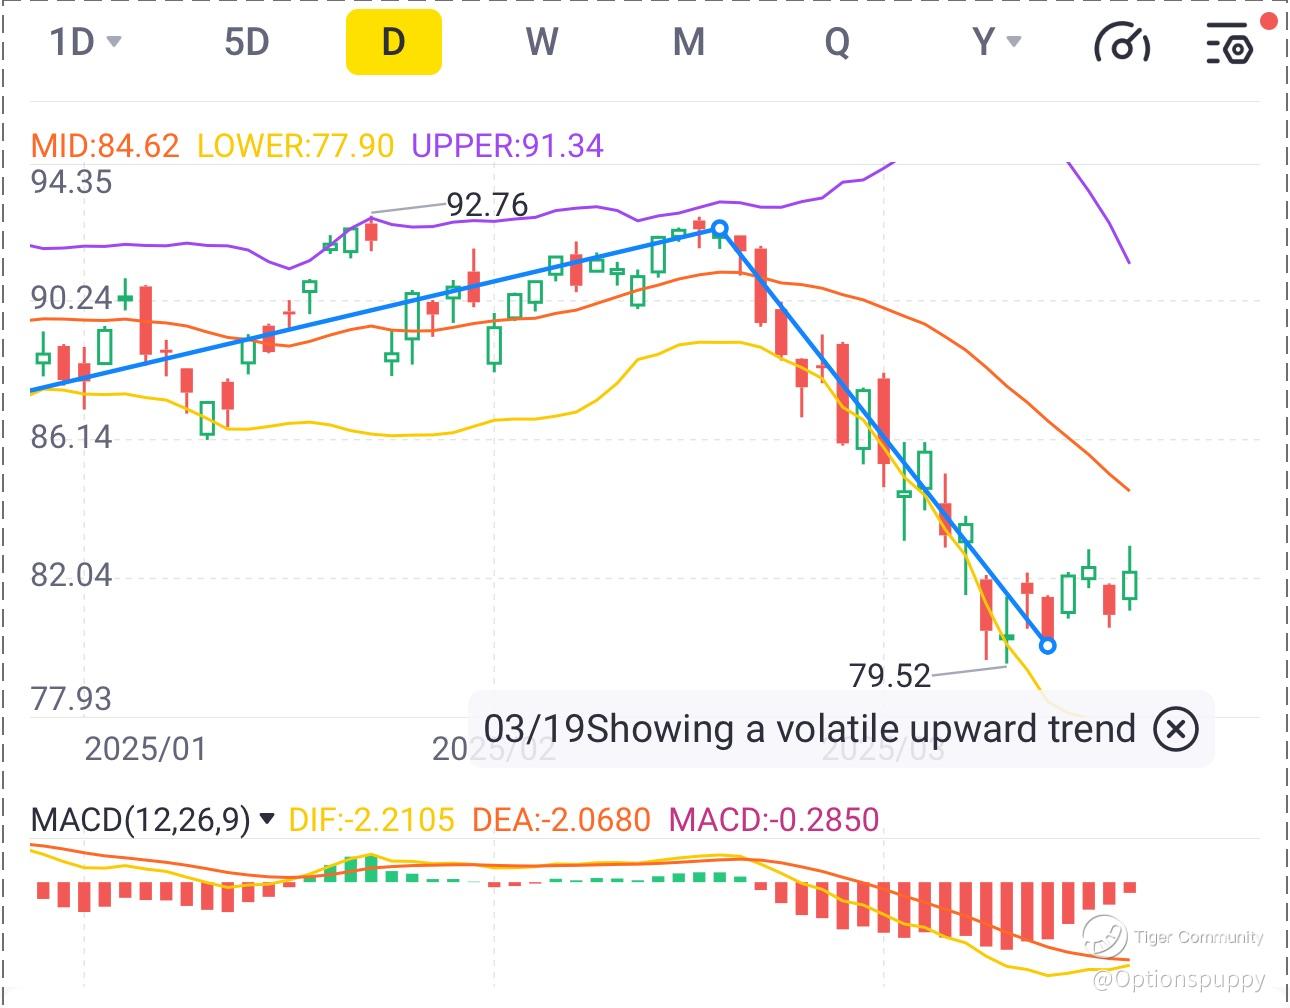This screenshot has width=1290, height=1008.
Task: Open the chart gauge indicator icon
Action: [1122, 43]
